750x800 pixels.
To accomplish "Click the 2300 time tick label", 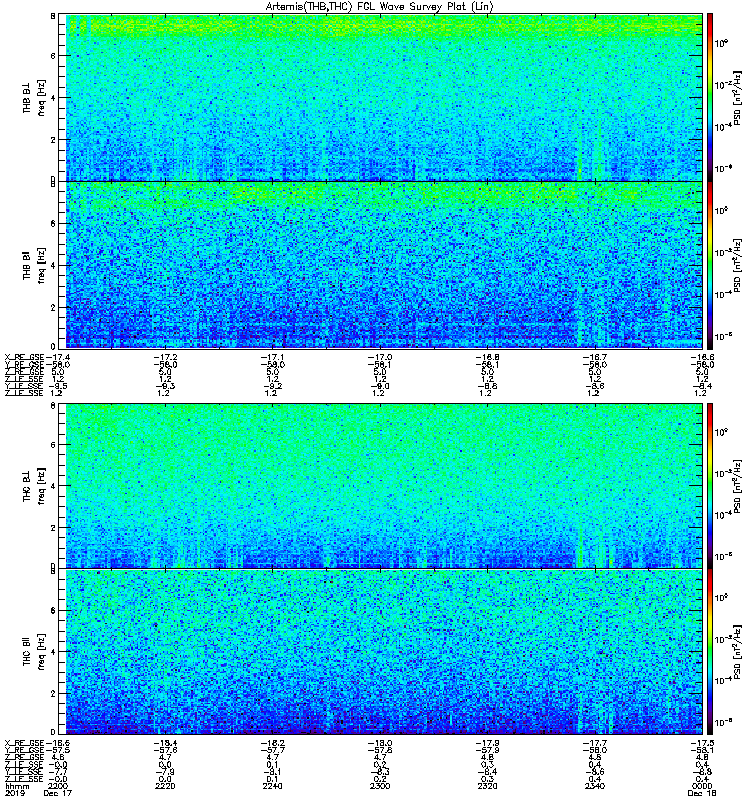I will 380,786.
